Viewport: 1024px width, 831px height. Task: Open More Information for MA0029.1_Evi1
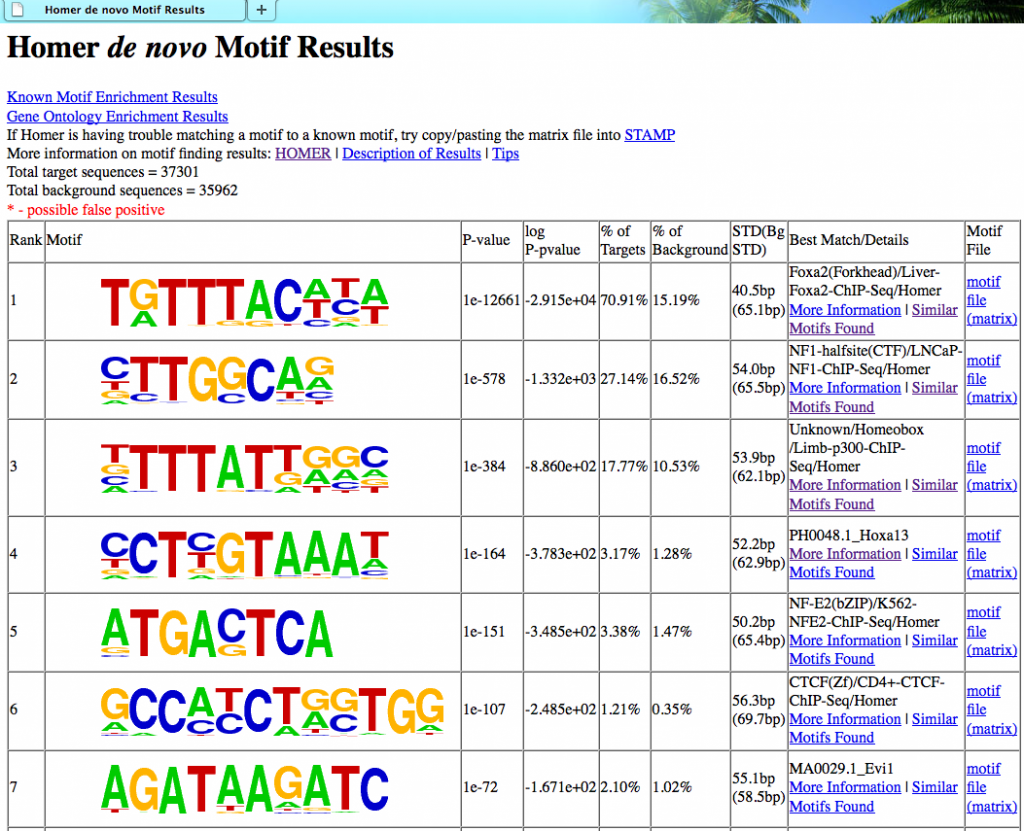click(x=844, y=787)
